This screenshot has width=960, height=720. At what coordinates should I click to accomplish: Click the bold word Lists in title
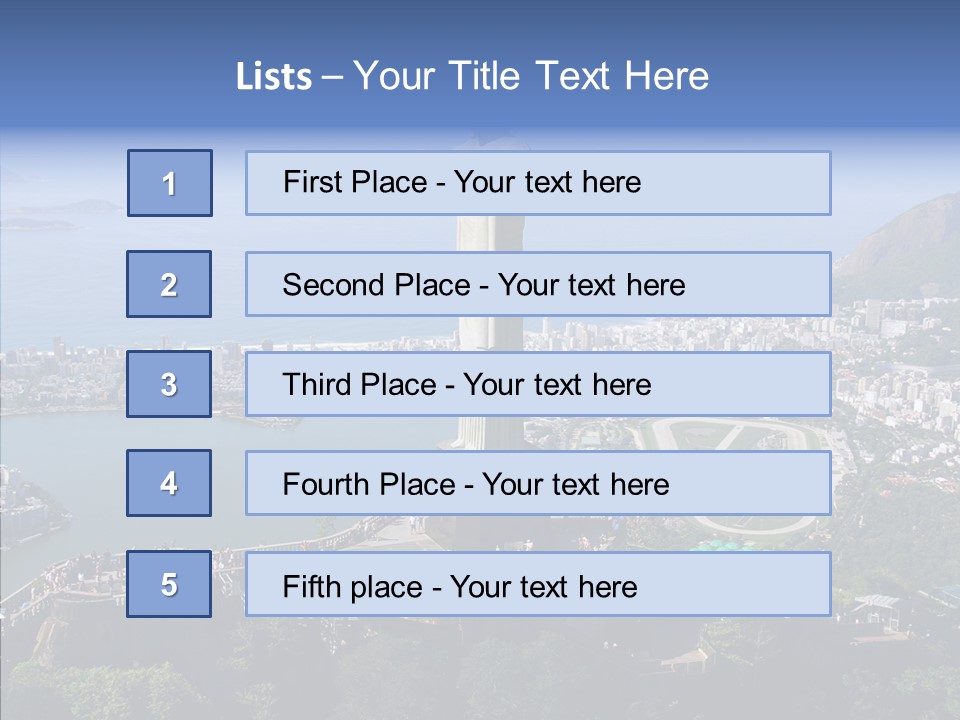point(274,77)
